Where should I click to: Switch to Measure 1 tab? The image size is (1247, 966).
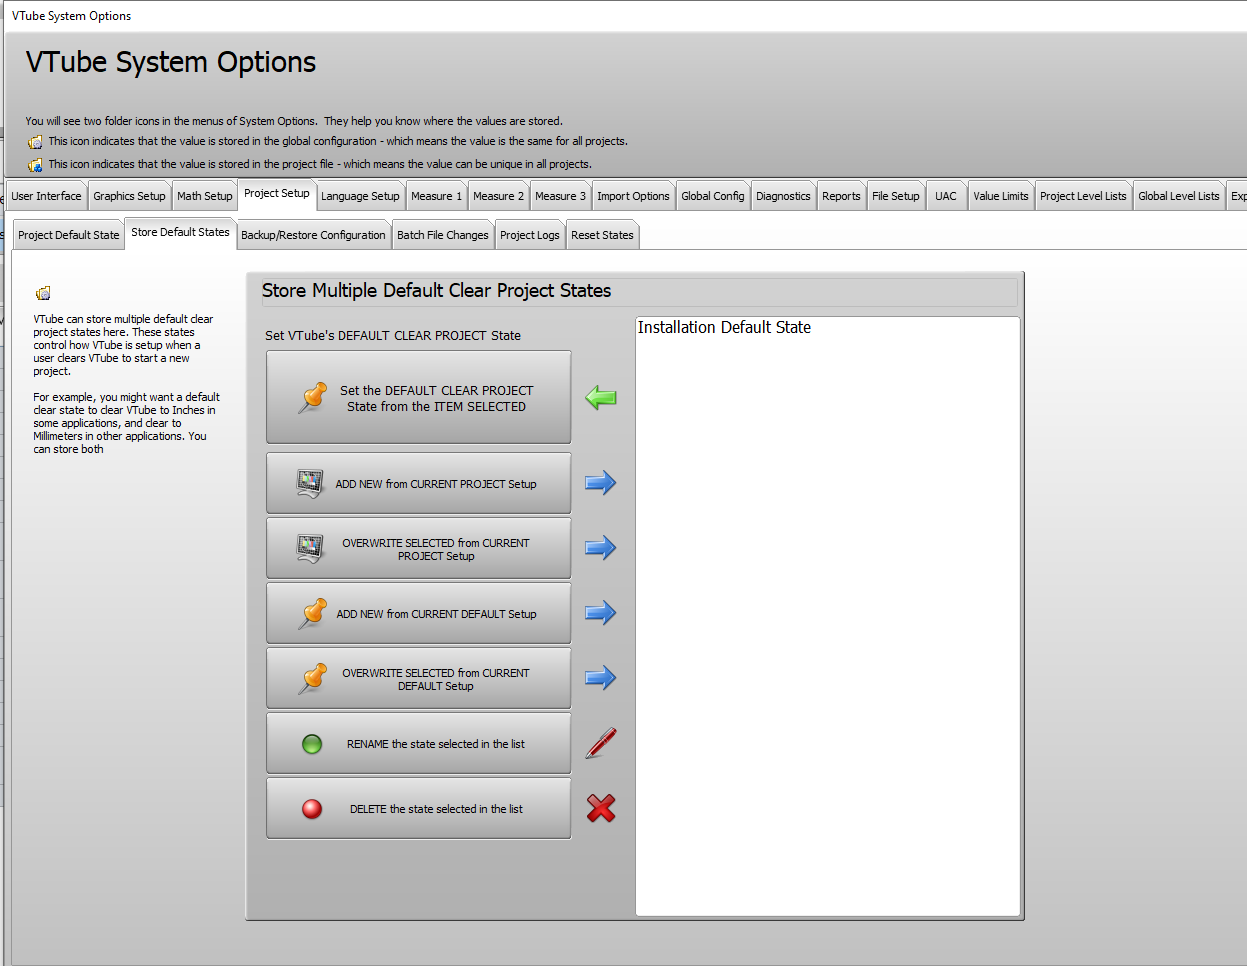click(x=436, y=196)
